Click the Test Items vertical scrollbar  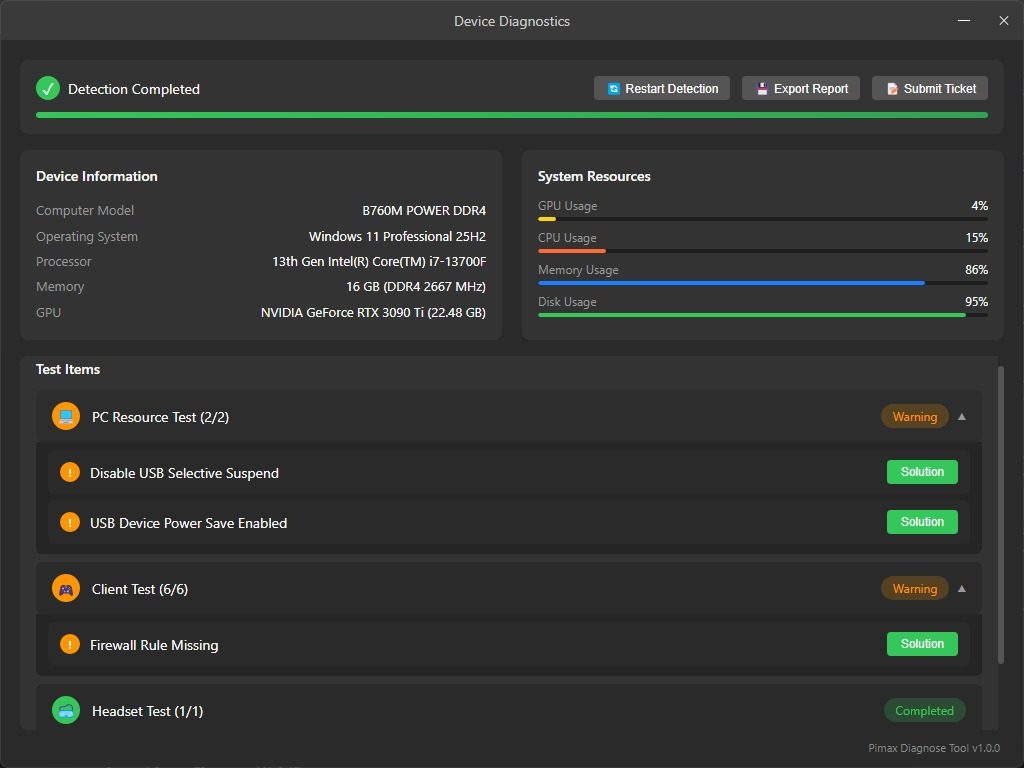pos(1000,515)
